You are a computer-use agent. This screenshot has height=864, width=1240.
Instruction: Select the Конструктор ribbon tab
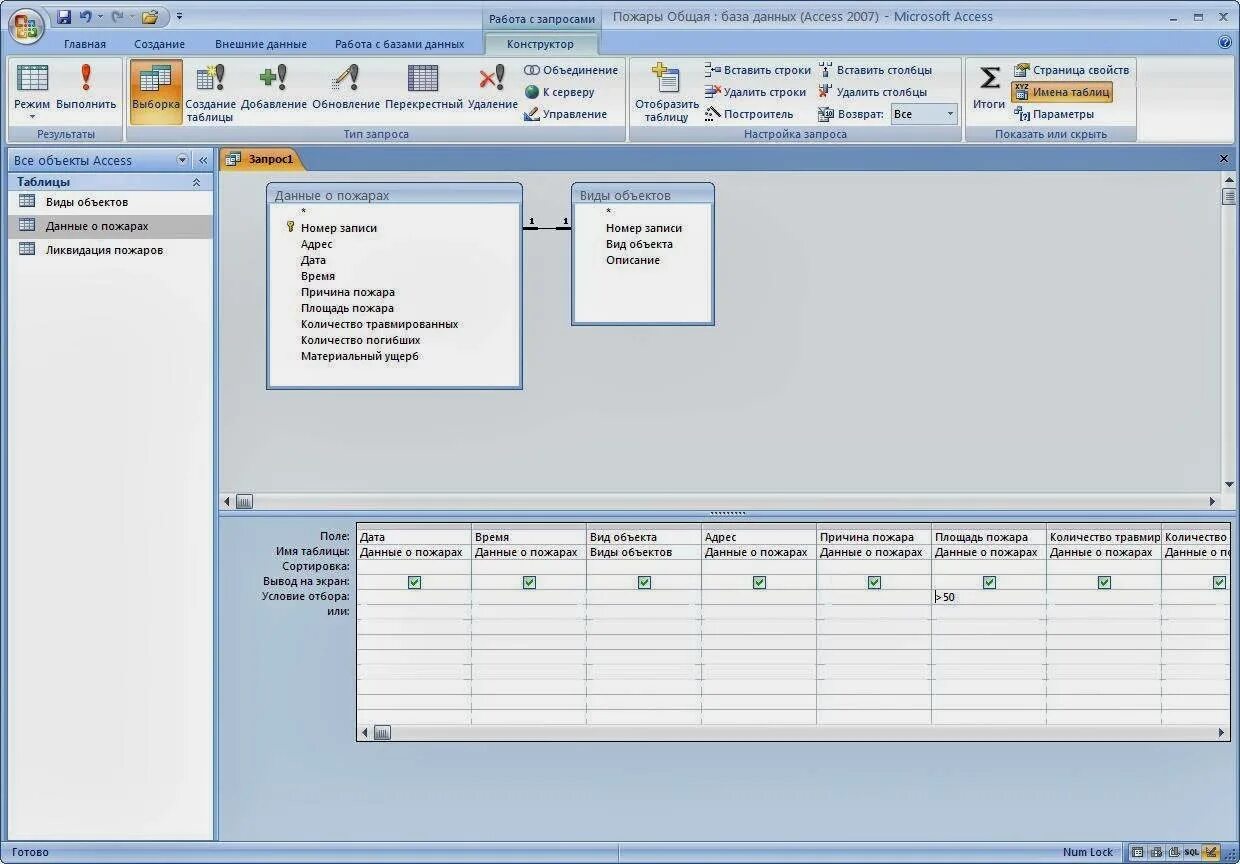tap(540, 44)
